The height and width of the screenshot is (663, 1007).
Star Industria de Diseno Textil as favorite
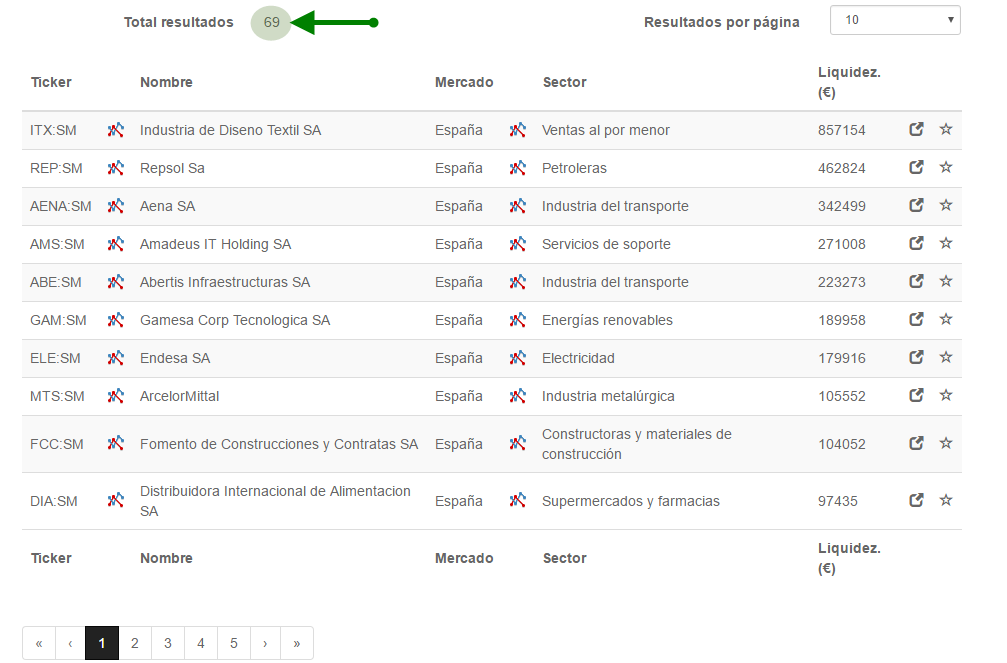click(x=946, y=130)
